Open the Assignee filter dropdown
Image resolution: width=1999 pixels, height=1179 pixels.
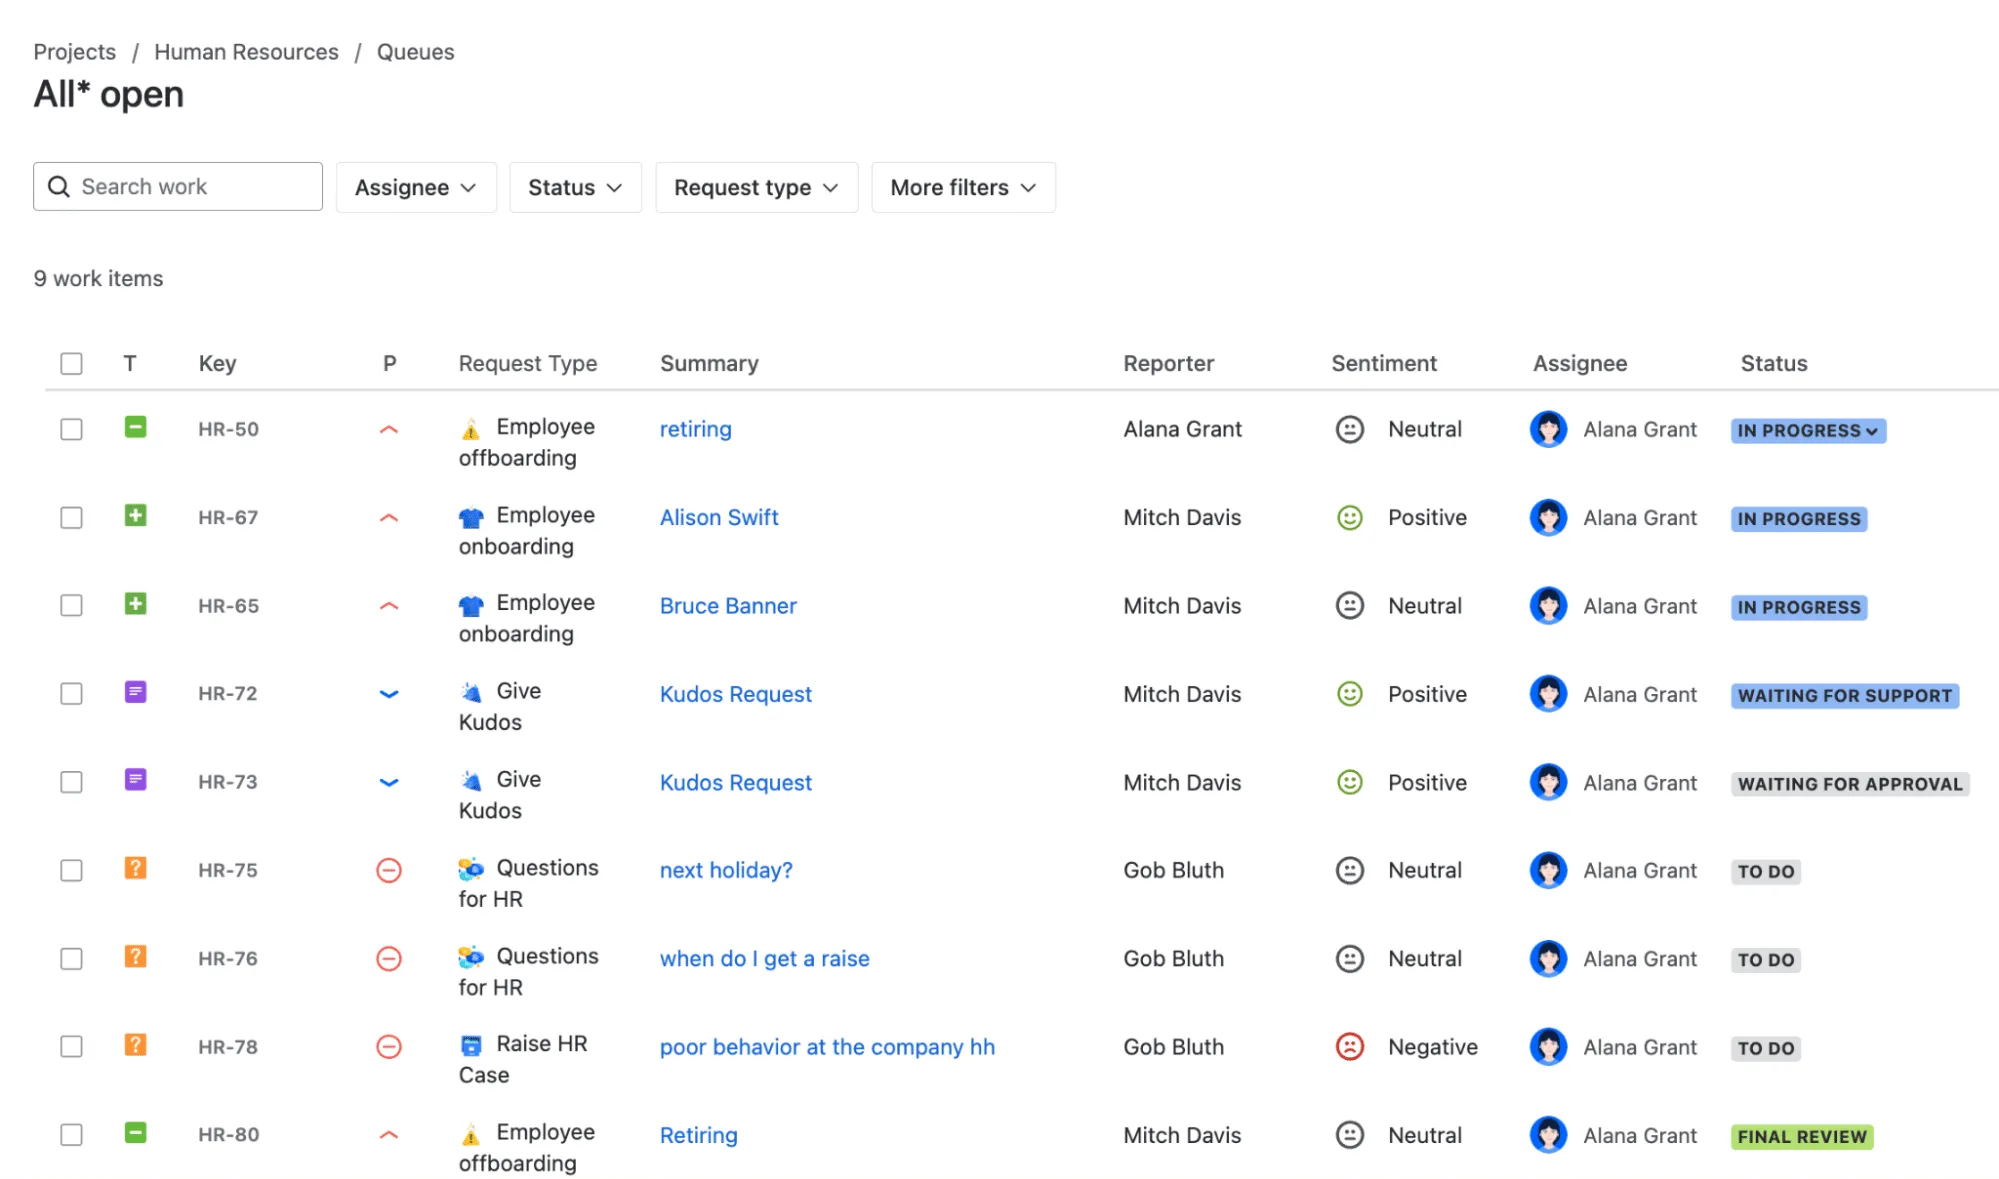pos(415,187)
